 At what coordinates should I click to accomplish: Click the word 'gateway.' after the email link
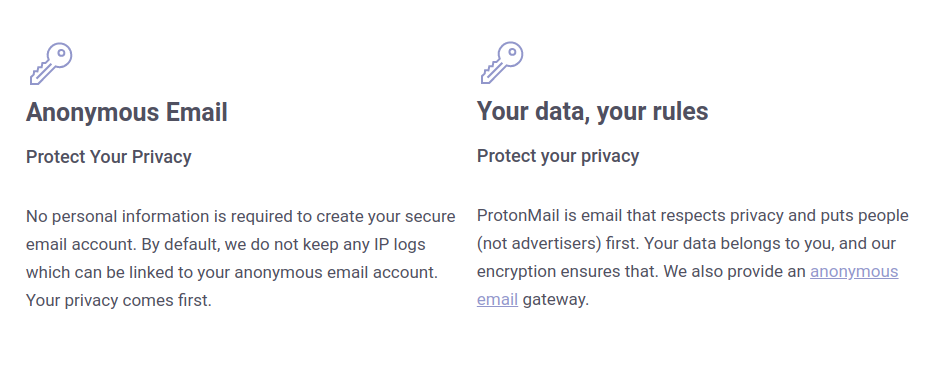pyautogui.click(x=556, y=299)
